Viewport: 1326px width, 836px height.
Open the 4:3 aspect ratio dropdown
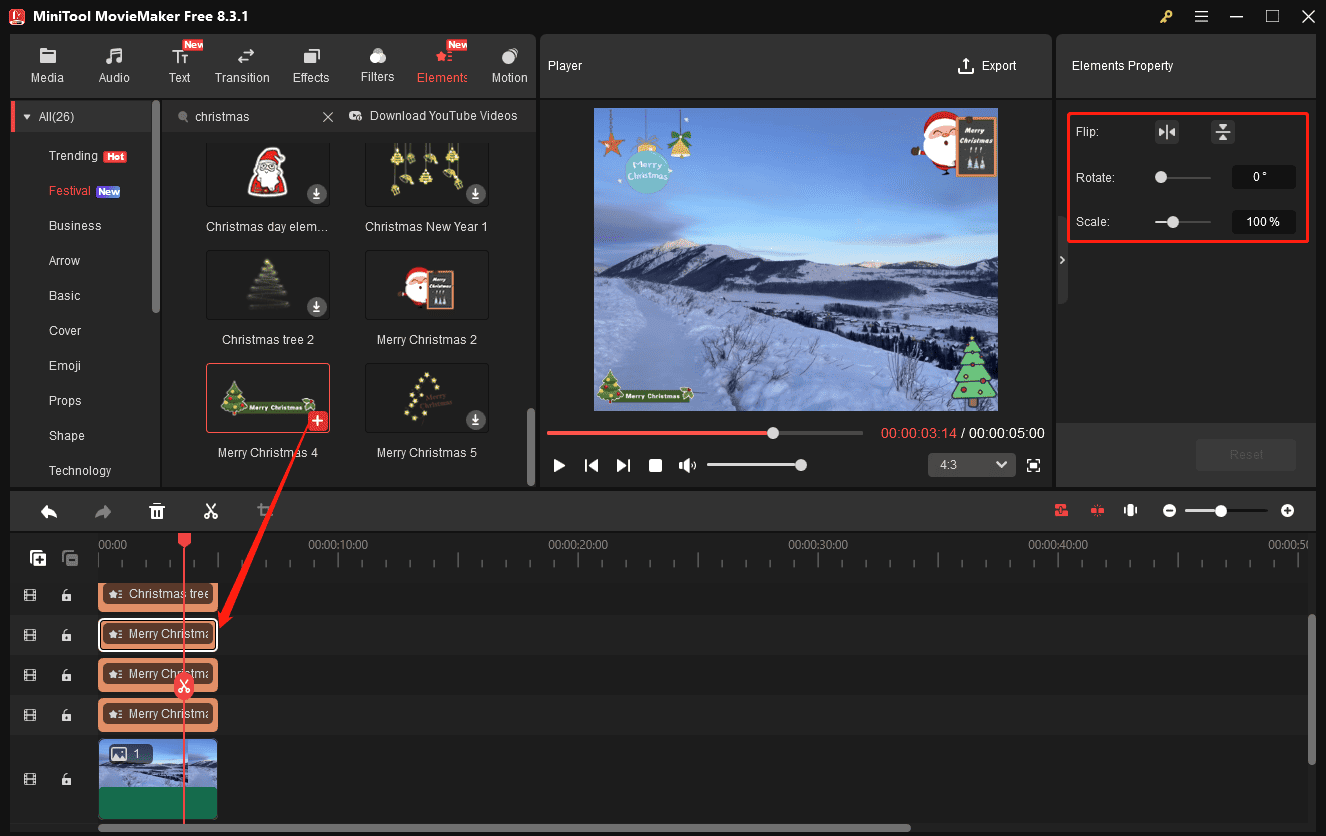(971, 465)
